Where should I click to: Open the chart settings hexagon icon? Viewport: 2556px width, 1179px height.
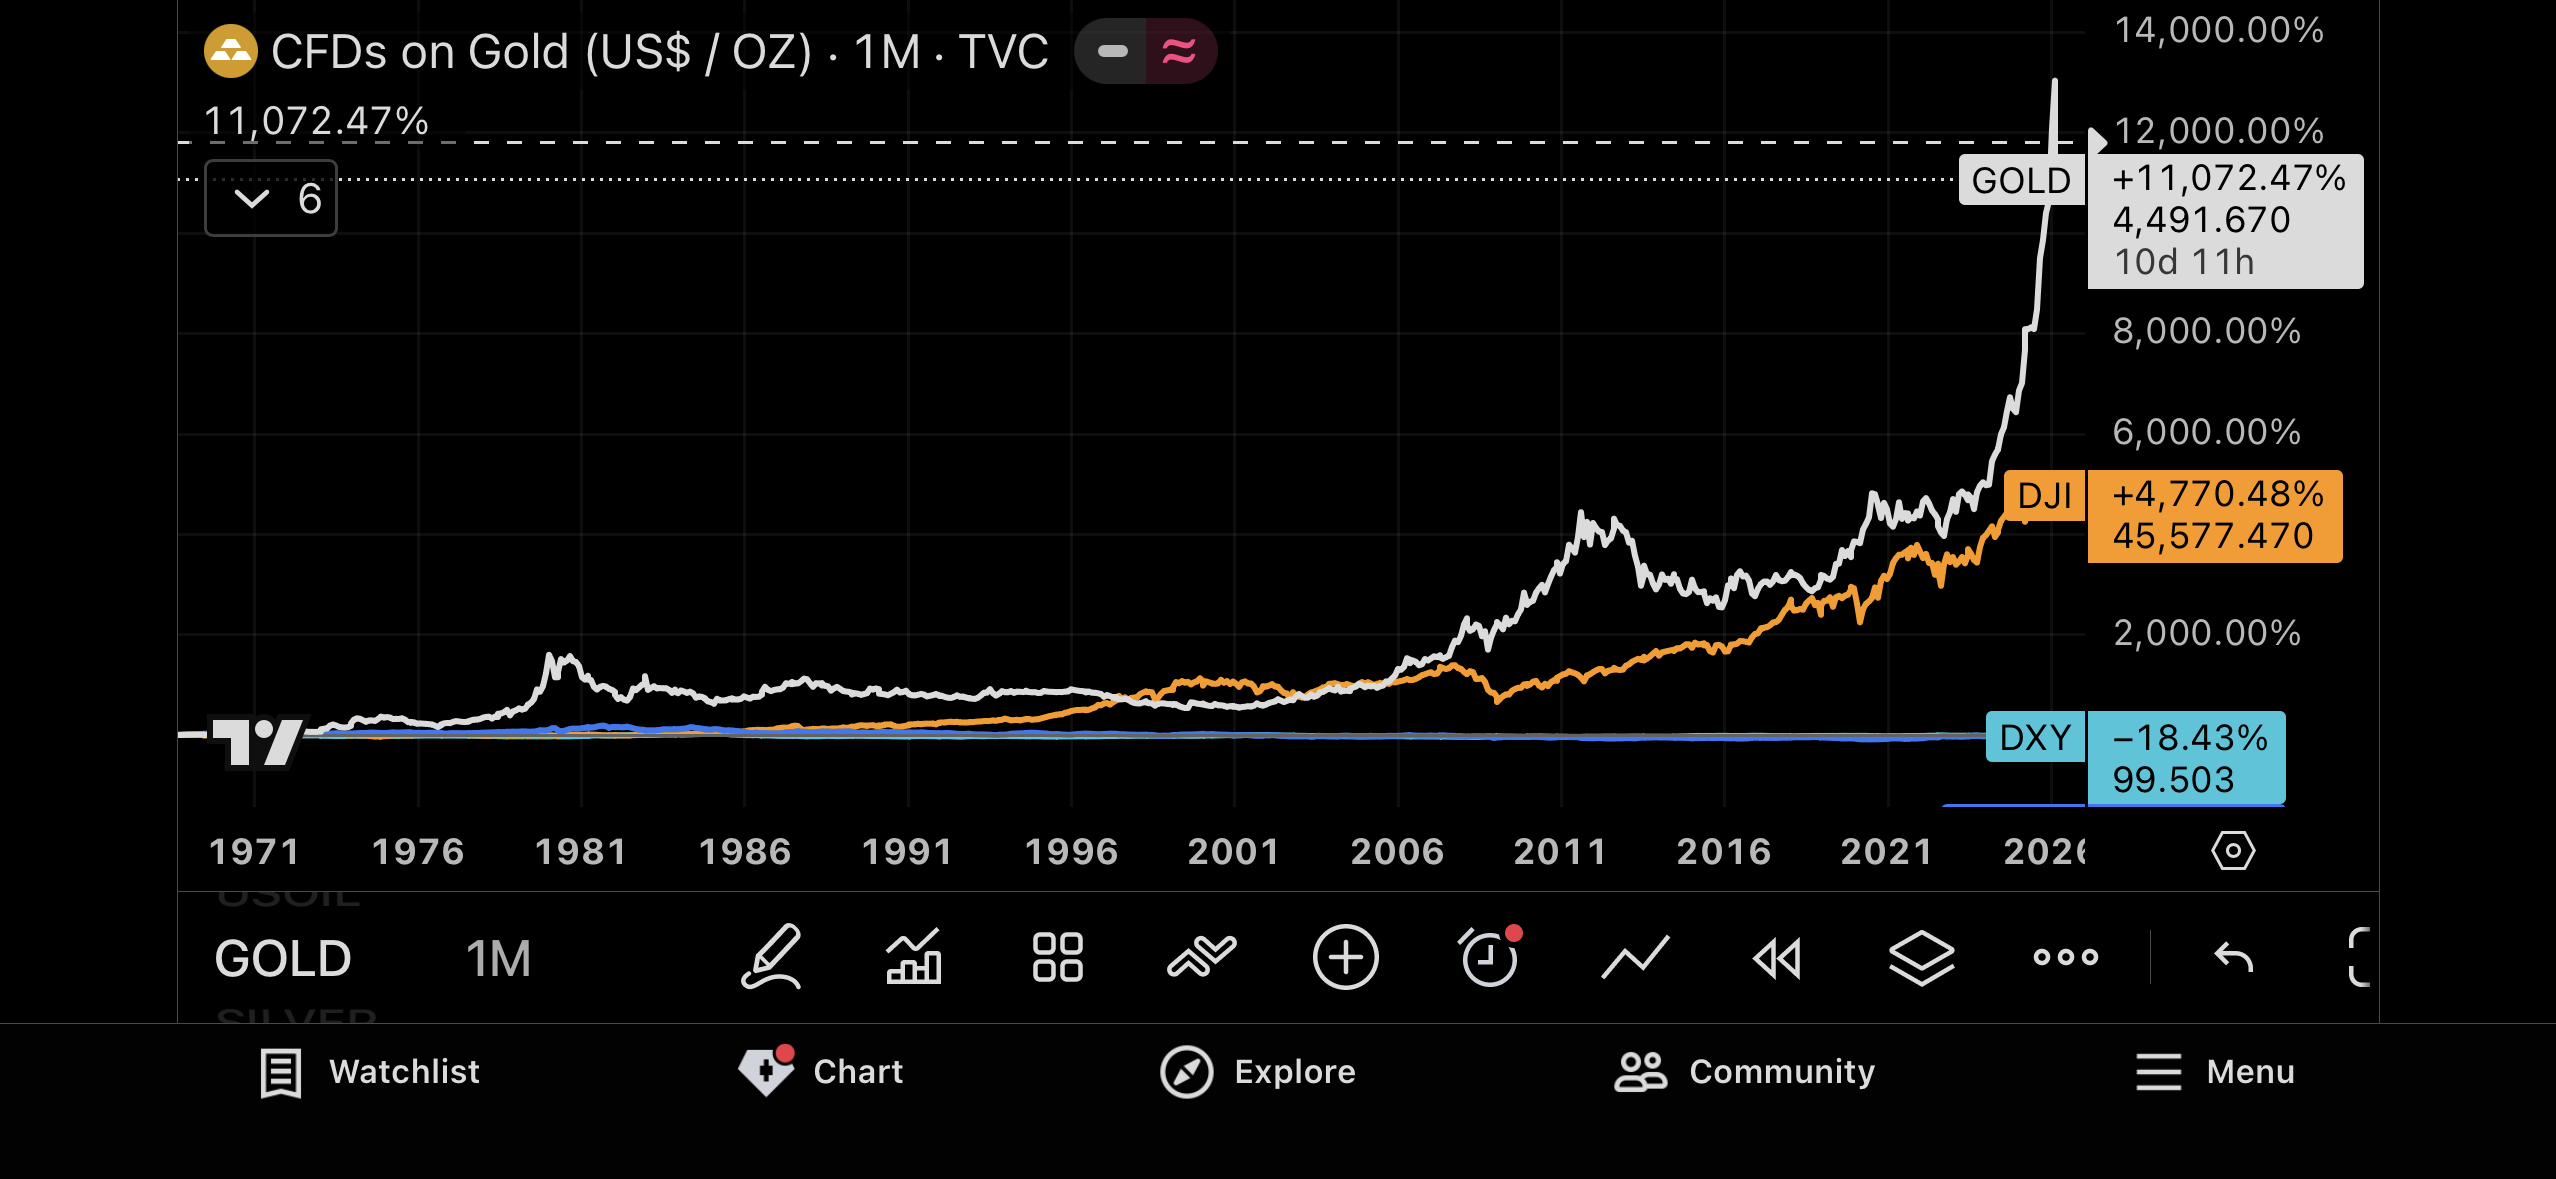click(2232, 851)
